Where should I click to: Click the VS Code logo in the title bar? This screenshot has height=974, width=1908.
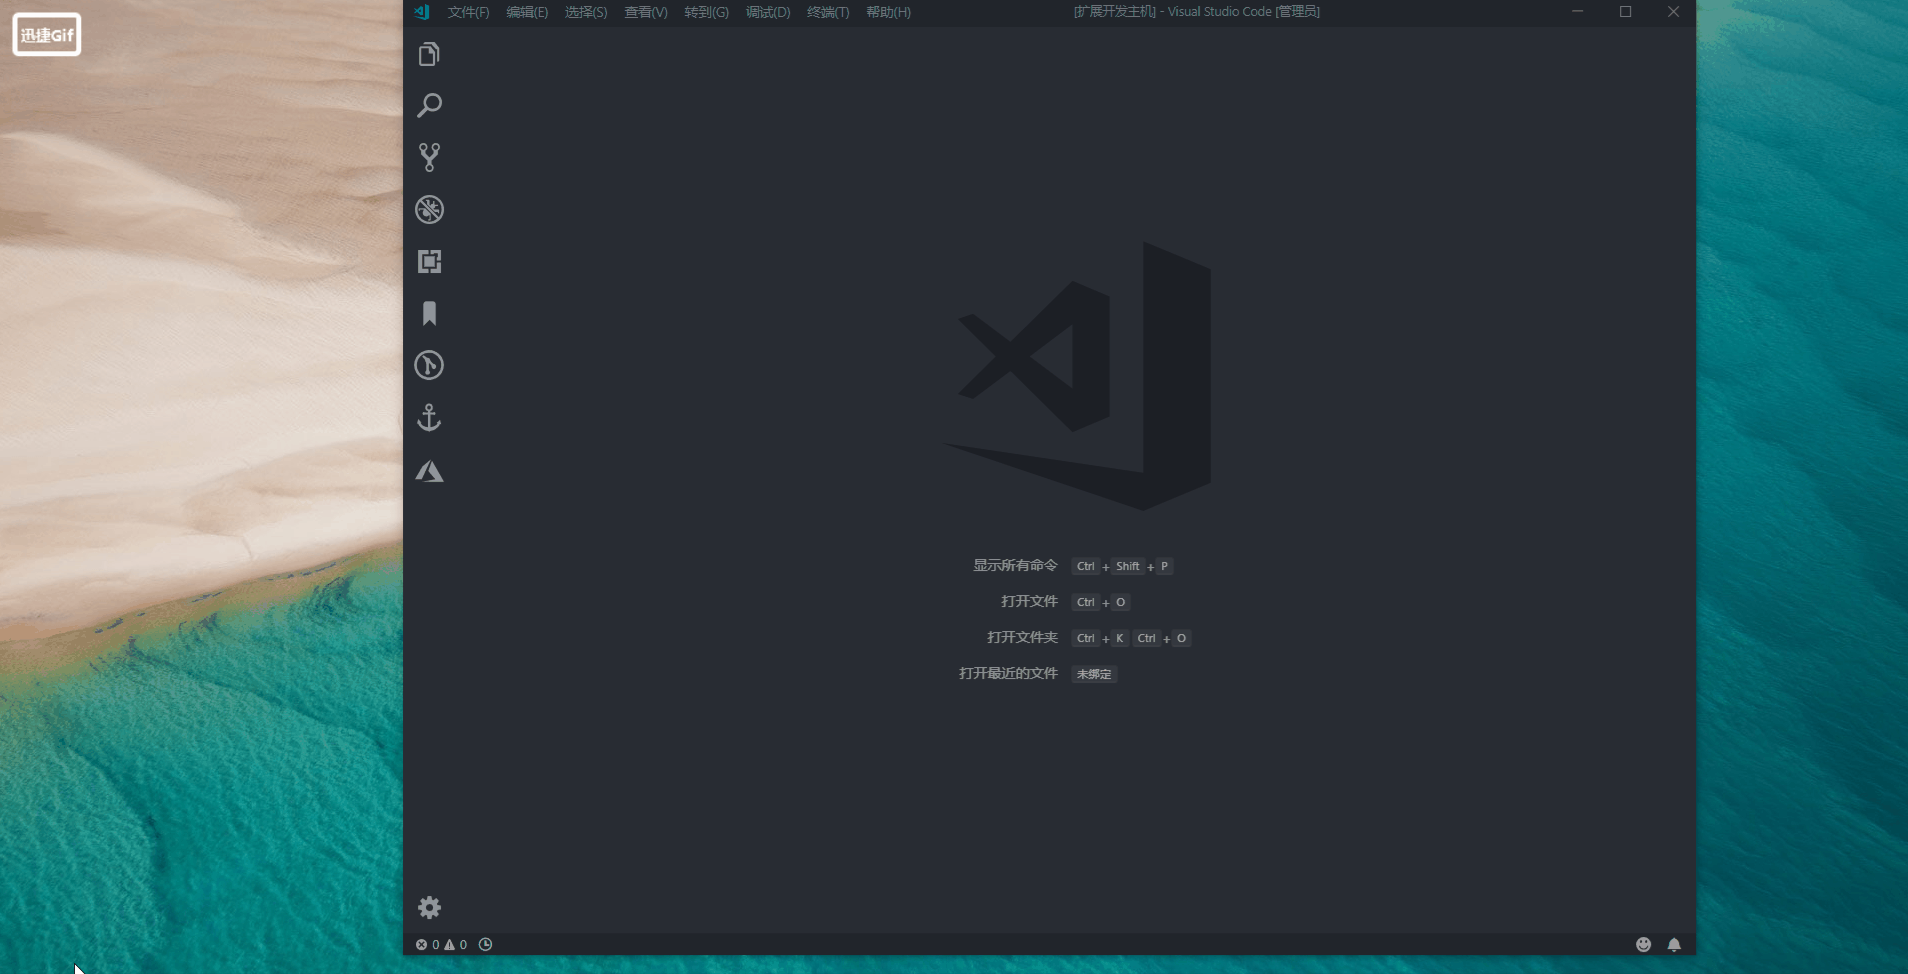pos(422,12)
